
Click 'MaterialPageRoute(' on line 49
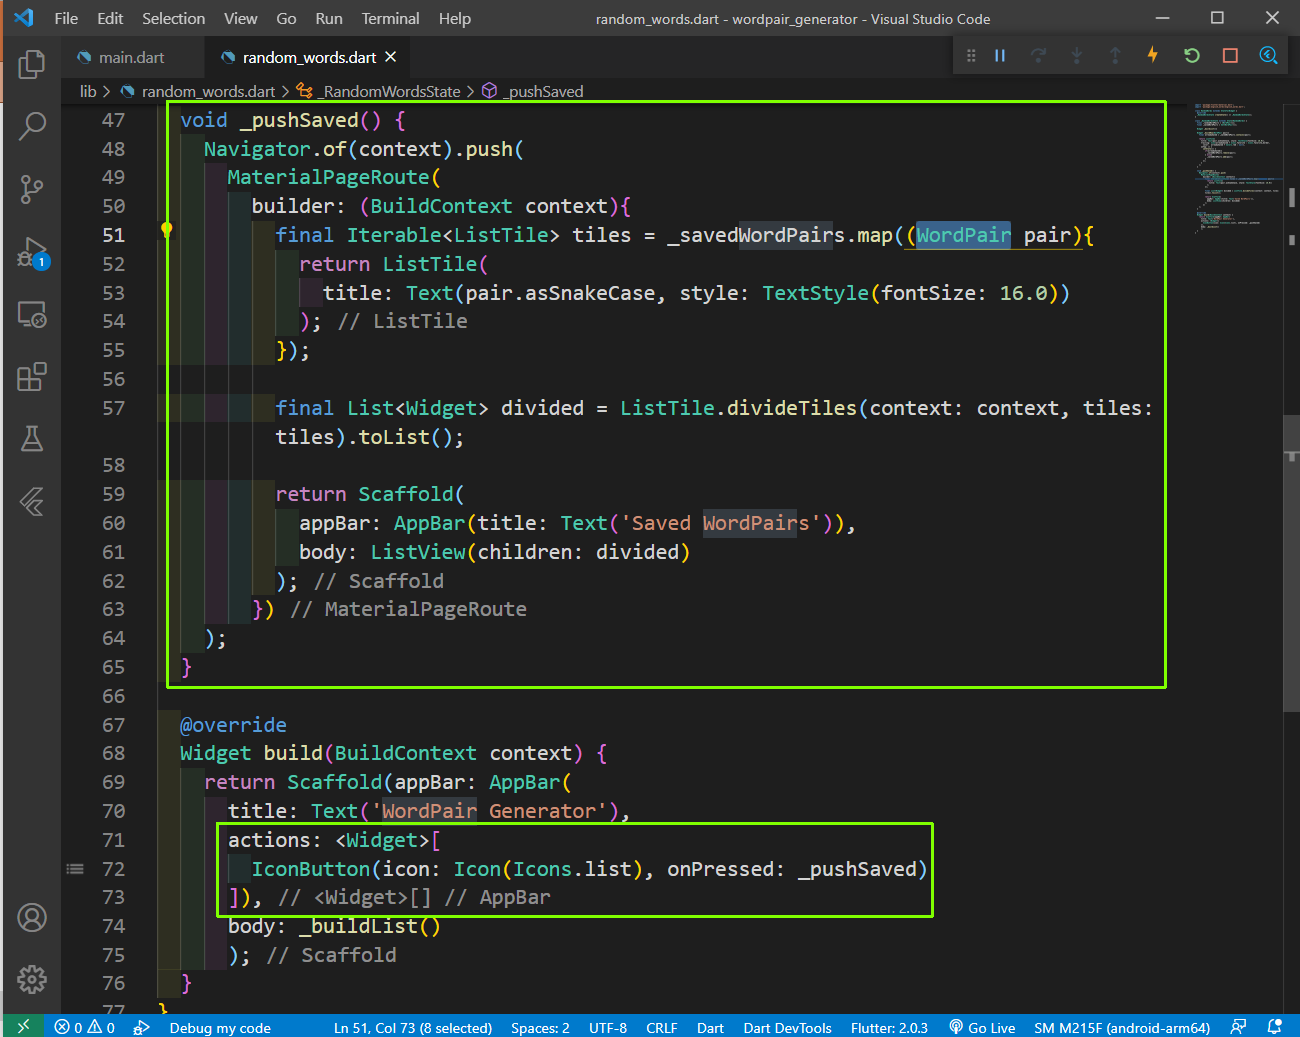pos(334,177)
